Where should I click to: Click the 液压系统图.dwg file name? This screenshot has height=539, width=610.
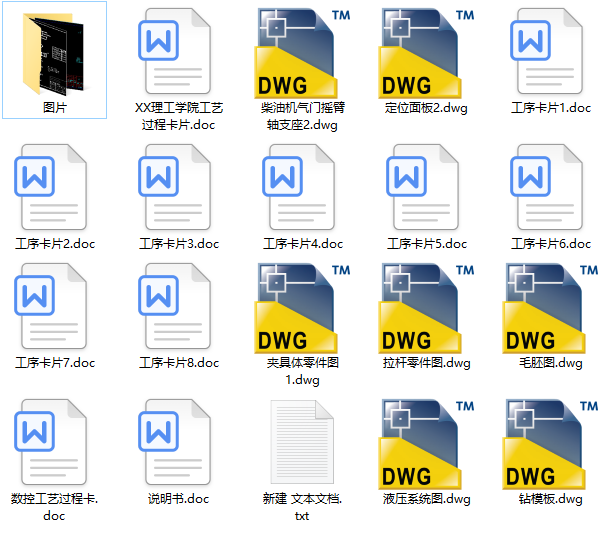point(427,499)
